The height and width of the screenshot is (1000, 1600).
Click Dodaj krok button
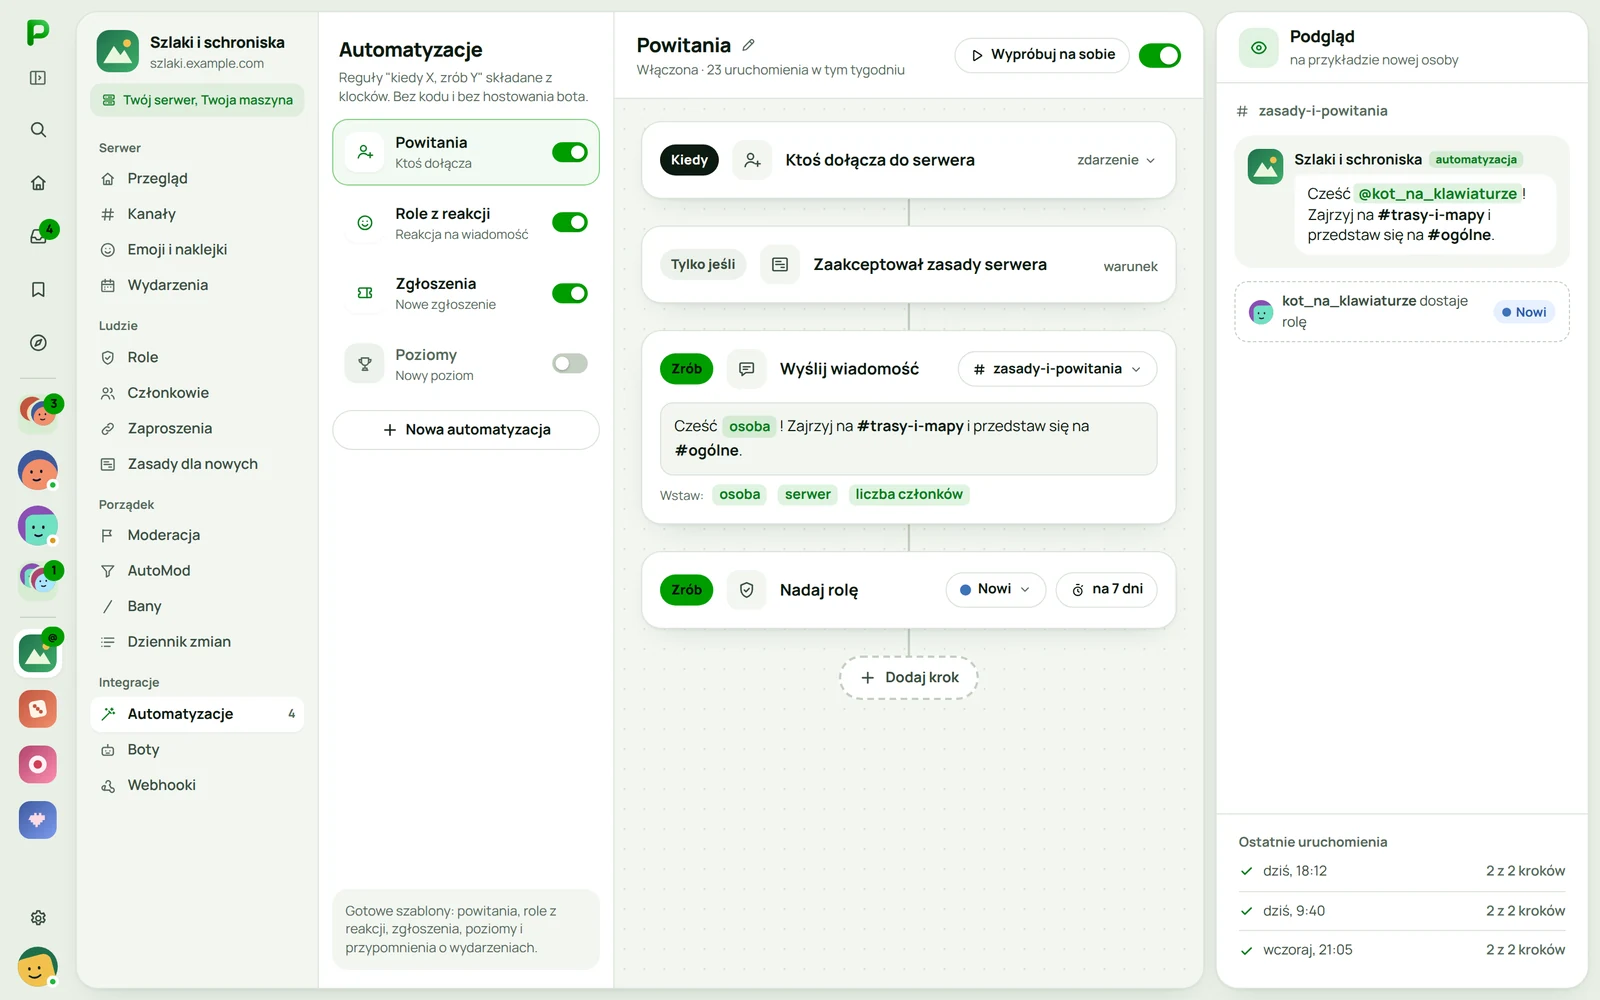click(909, 677)
